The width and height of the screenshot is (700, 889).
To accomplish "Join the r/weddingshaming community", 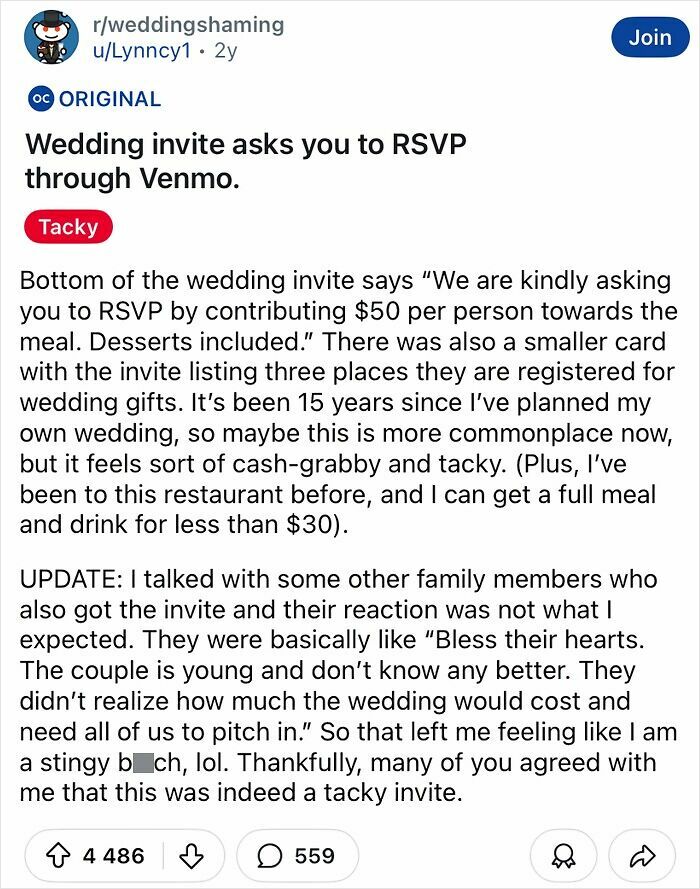I will point(650,37).
